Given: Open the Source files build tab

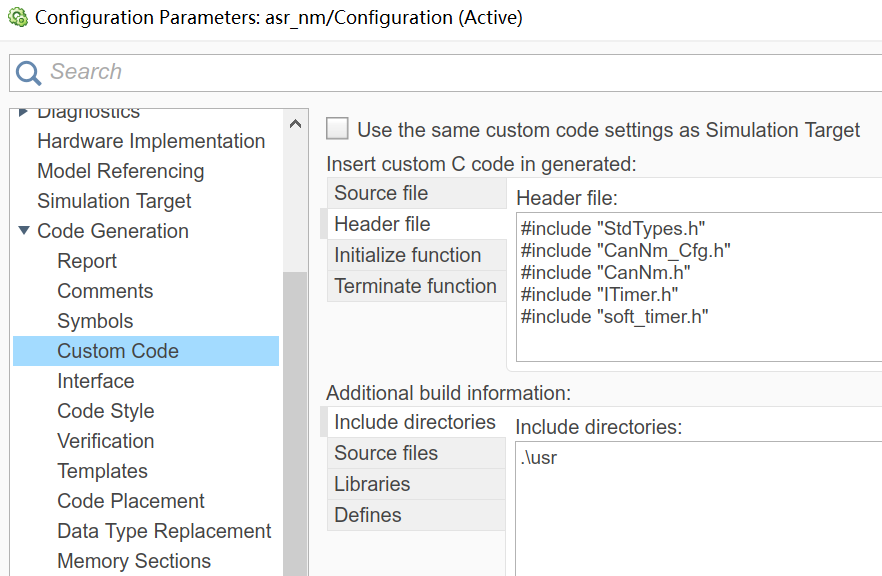Looking at the screenshot, I should tap(416, 453).
